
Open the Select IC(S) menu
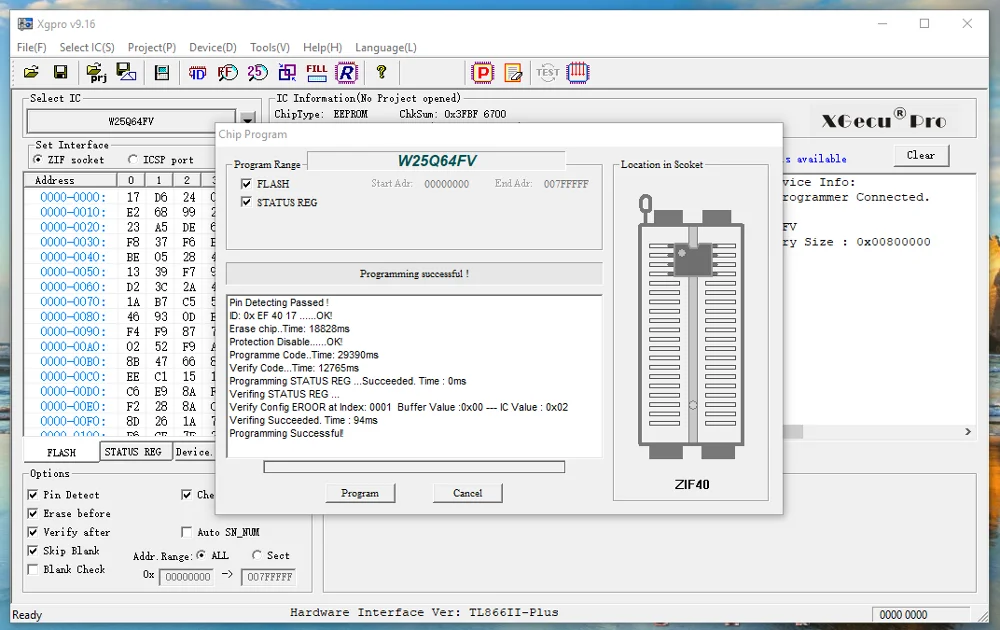(x=87, y=47)
